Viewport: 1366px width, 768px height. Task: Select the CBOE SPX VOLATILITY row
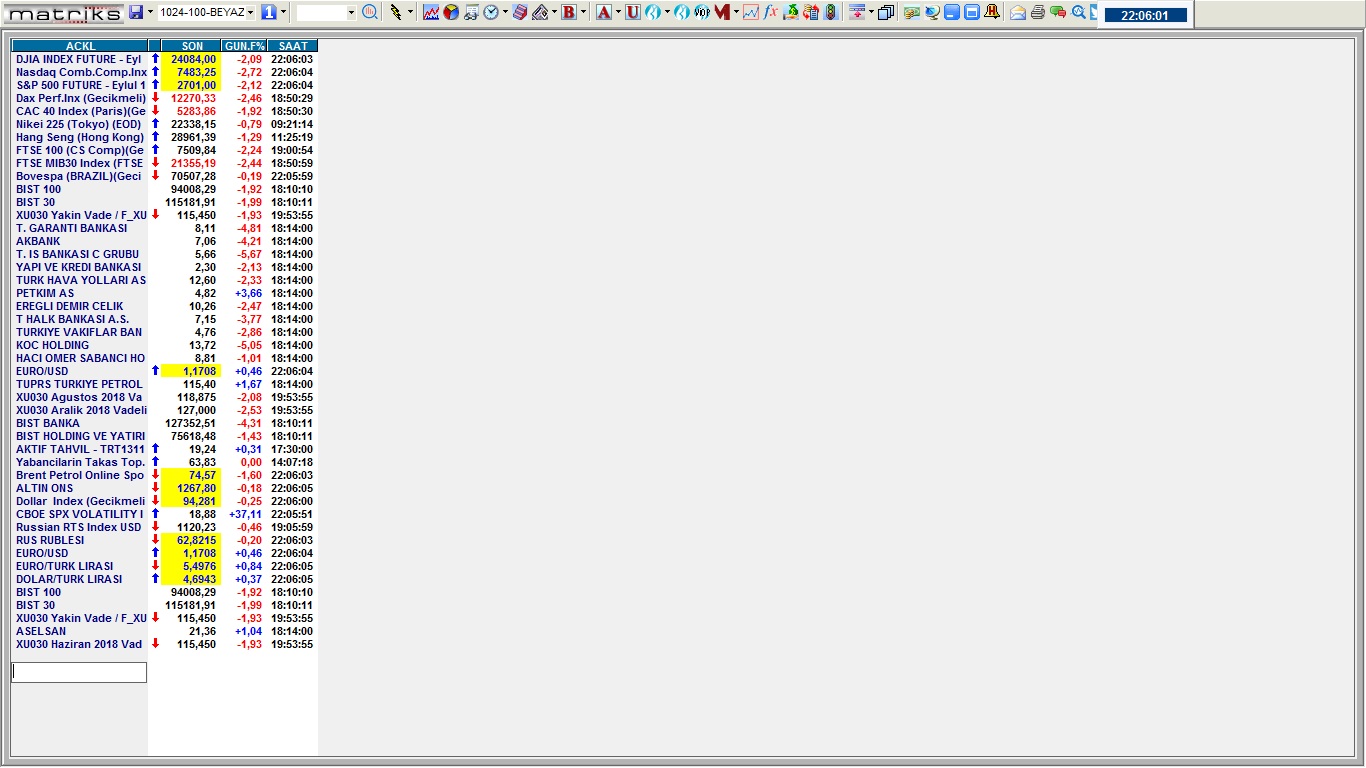165,514
